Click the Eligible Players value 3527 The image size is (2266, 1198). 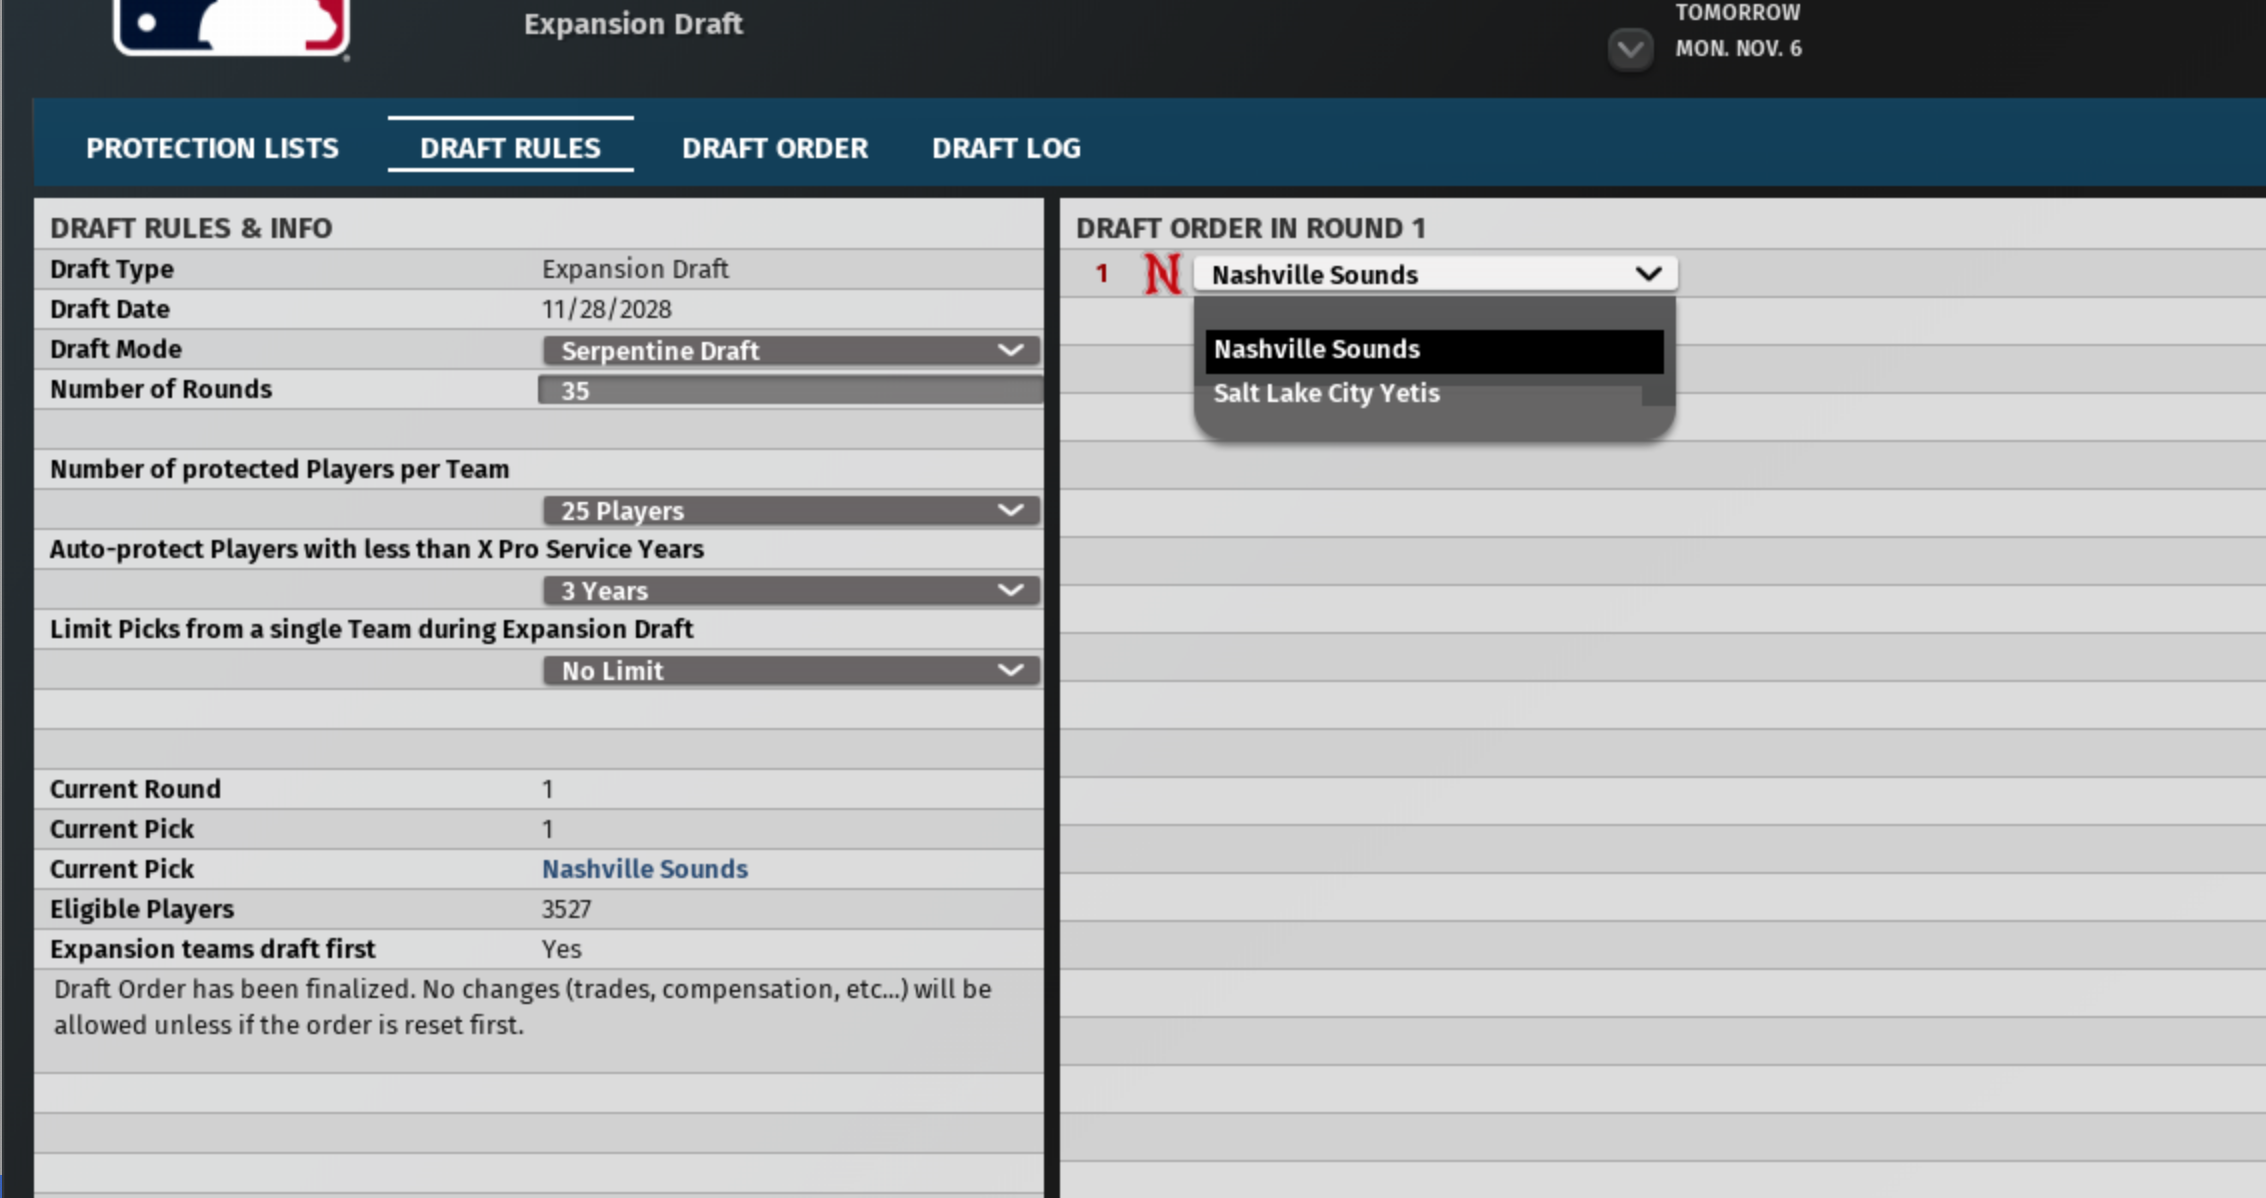pos(566,909)
